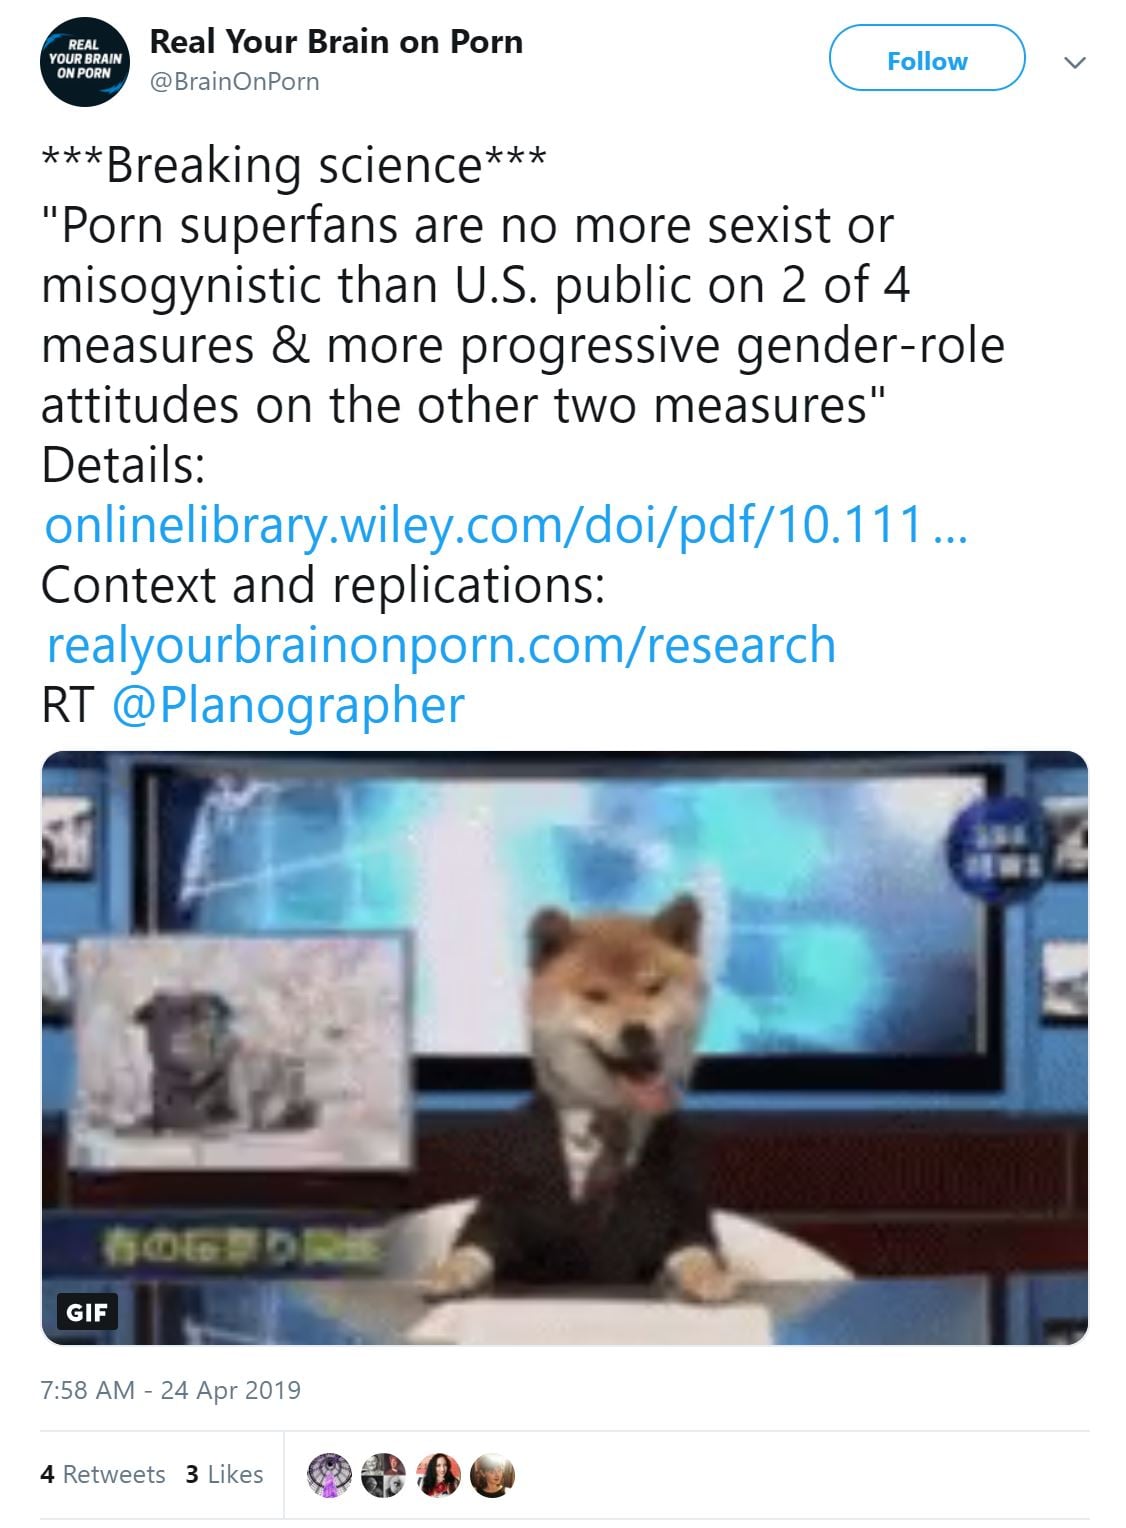This screenshot has height=1528, width=1126.
Task: Click the GIF badge on the media
Action: click(87, 1311)
